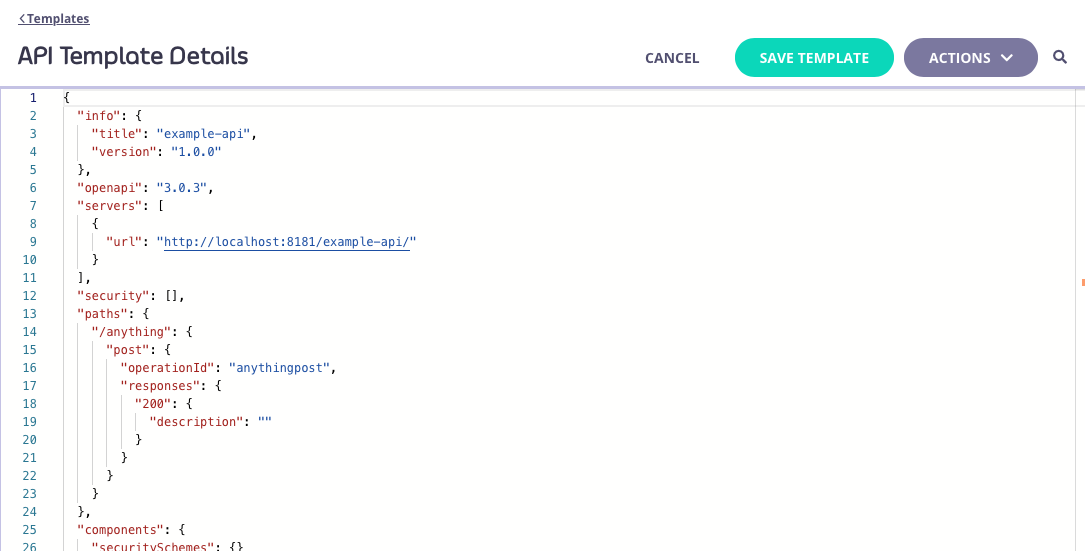Go back via the Templates link

(54, 19)
